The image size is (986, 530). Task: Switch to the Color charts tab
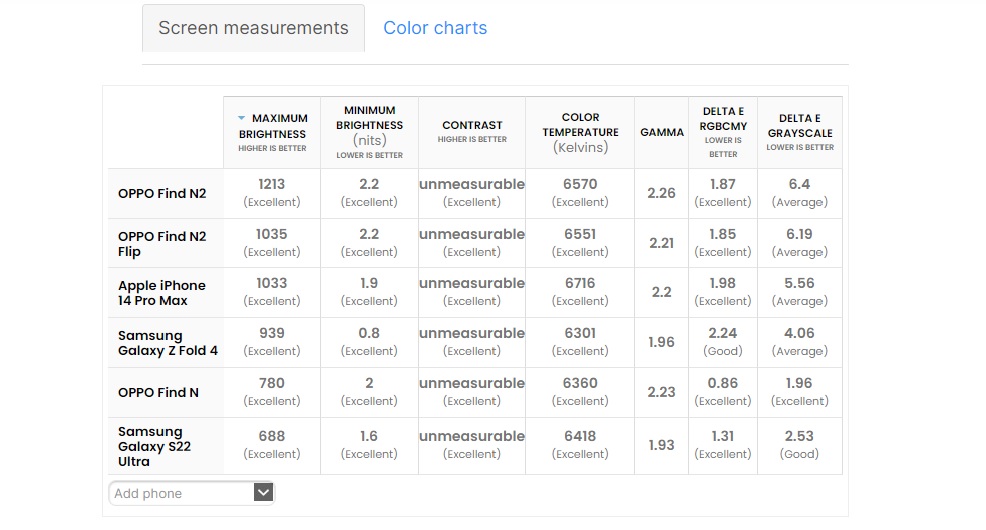pyautogui.click(x=435, y=28)
